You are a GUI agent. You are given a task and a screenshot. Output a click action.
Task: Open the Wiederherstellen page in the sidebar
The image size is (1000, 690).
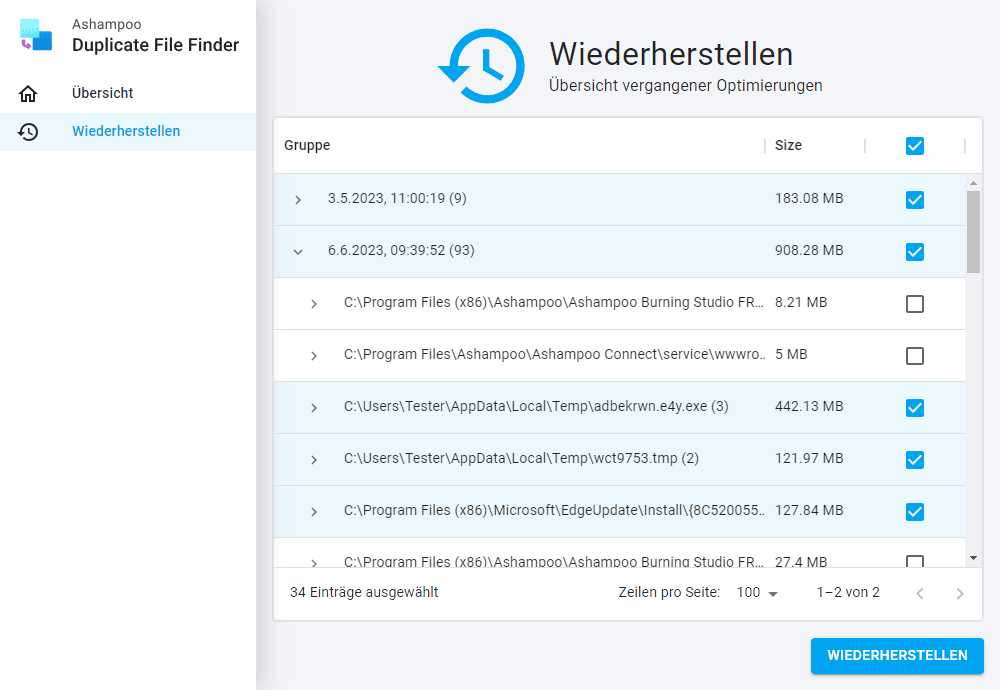click(x=128, y=131)
